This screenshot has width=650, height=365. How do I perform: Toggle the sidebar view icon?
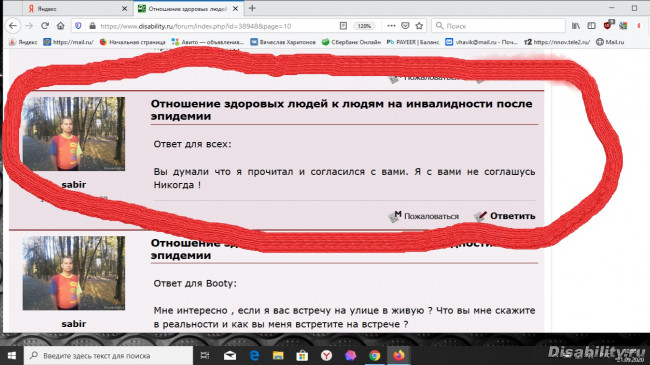592,26
